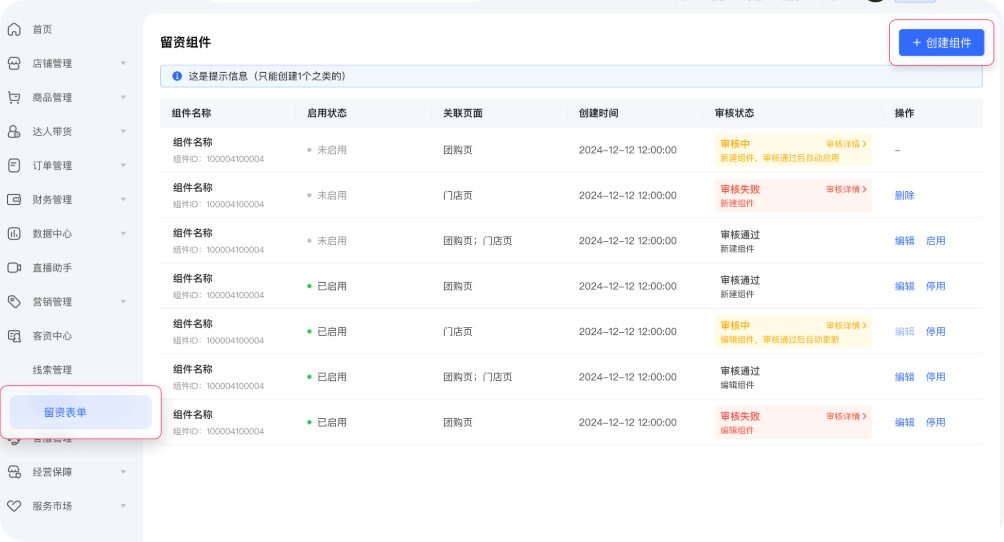Viewport: 1004px width, 542px height.
Task: Click the 财务管理 wallet icon
Action: coord(14,199)
